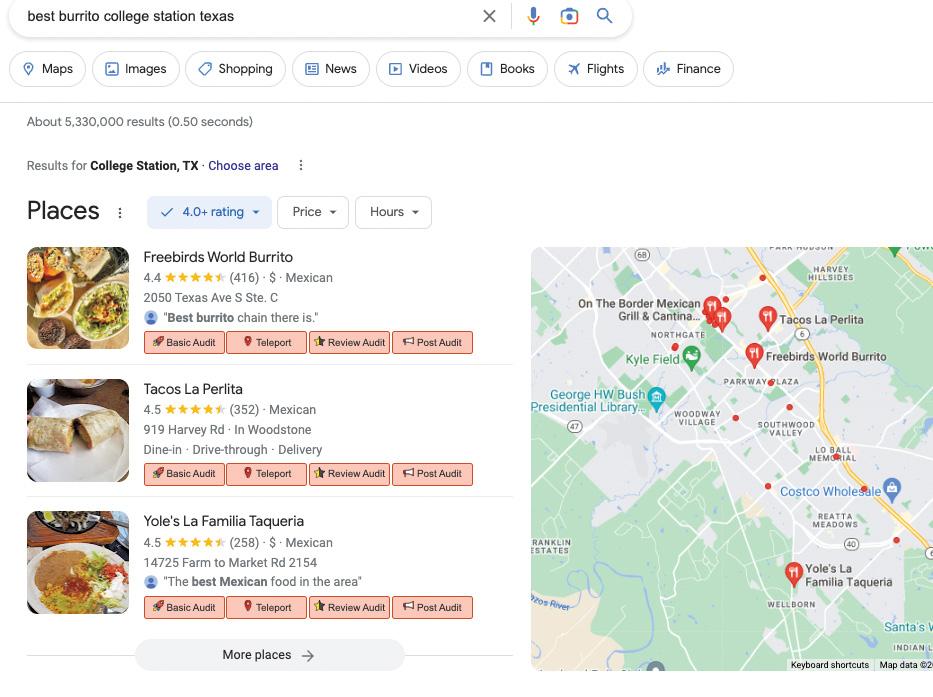This screenshot has width=933, height=697.
Task: Switch to the Videos tab
Action: click(x=418, y=69)
